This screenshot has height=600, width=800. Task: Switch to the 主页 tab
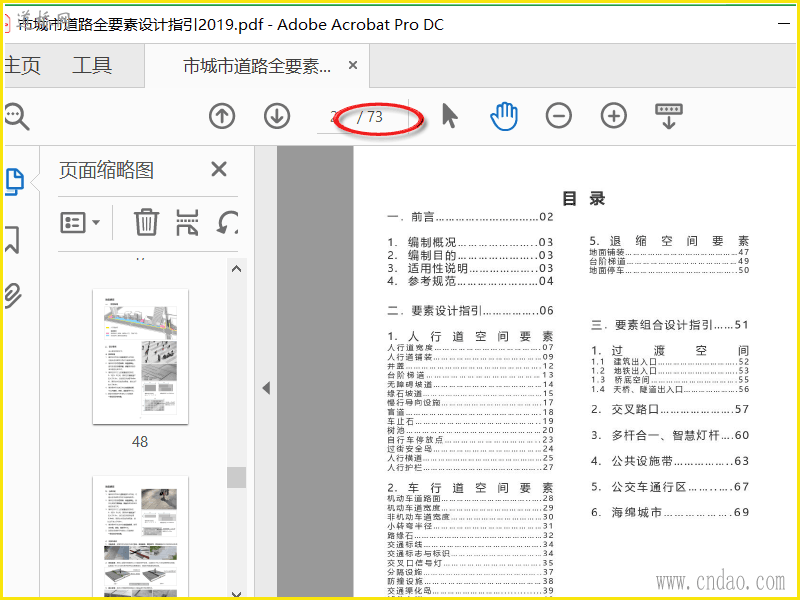tap(22, 65)
